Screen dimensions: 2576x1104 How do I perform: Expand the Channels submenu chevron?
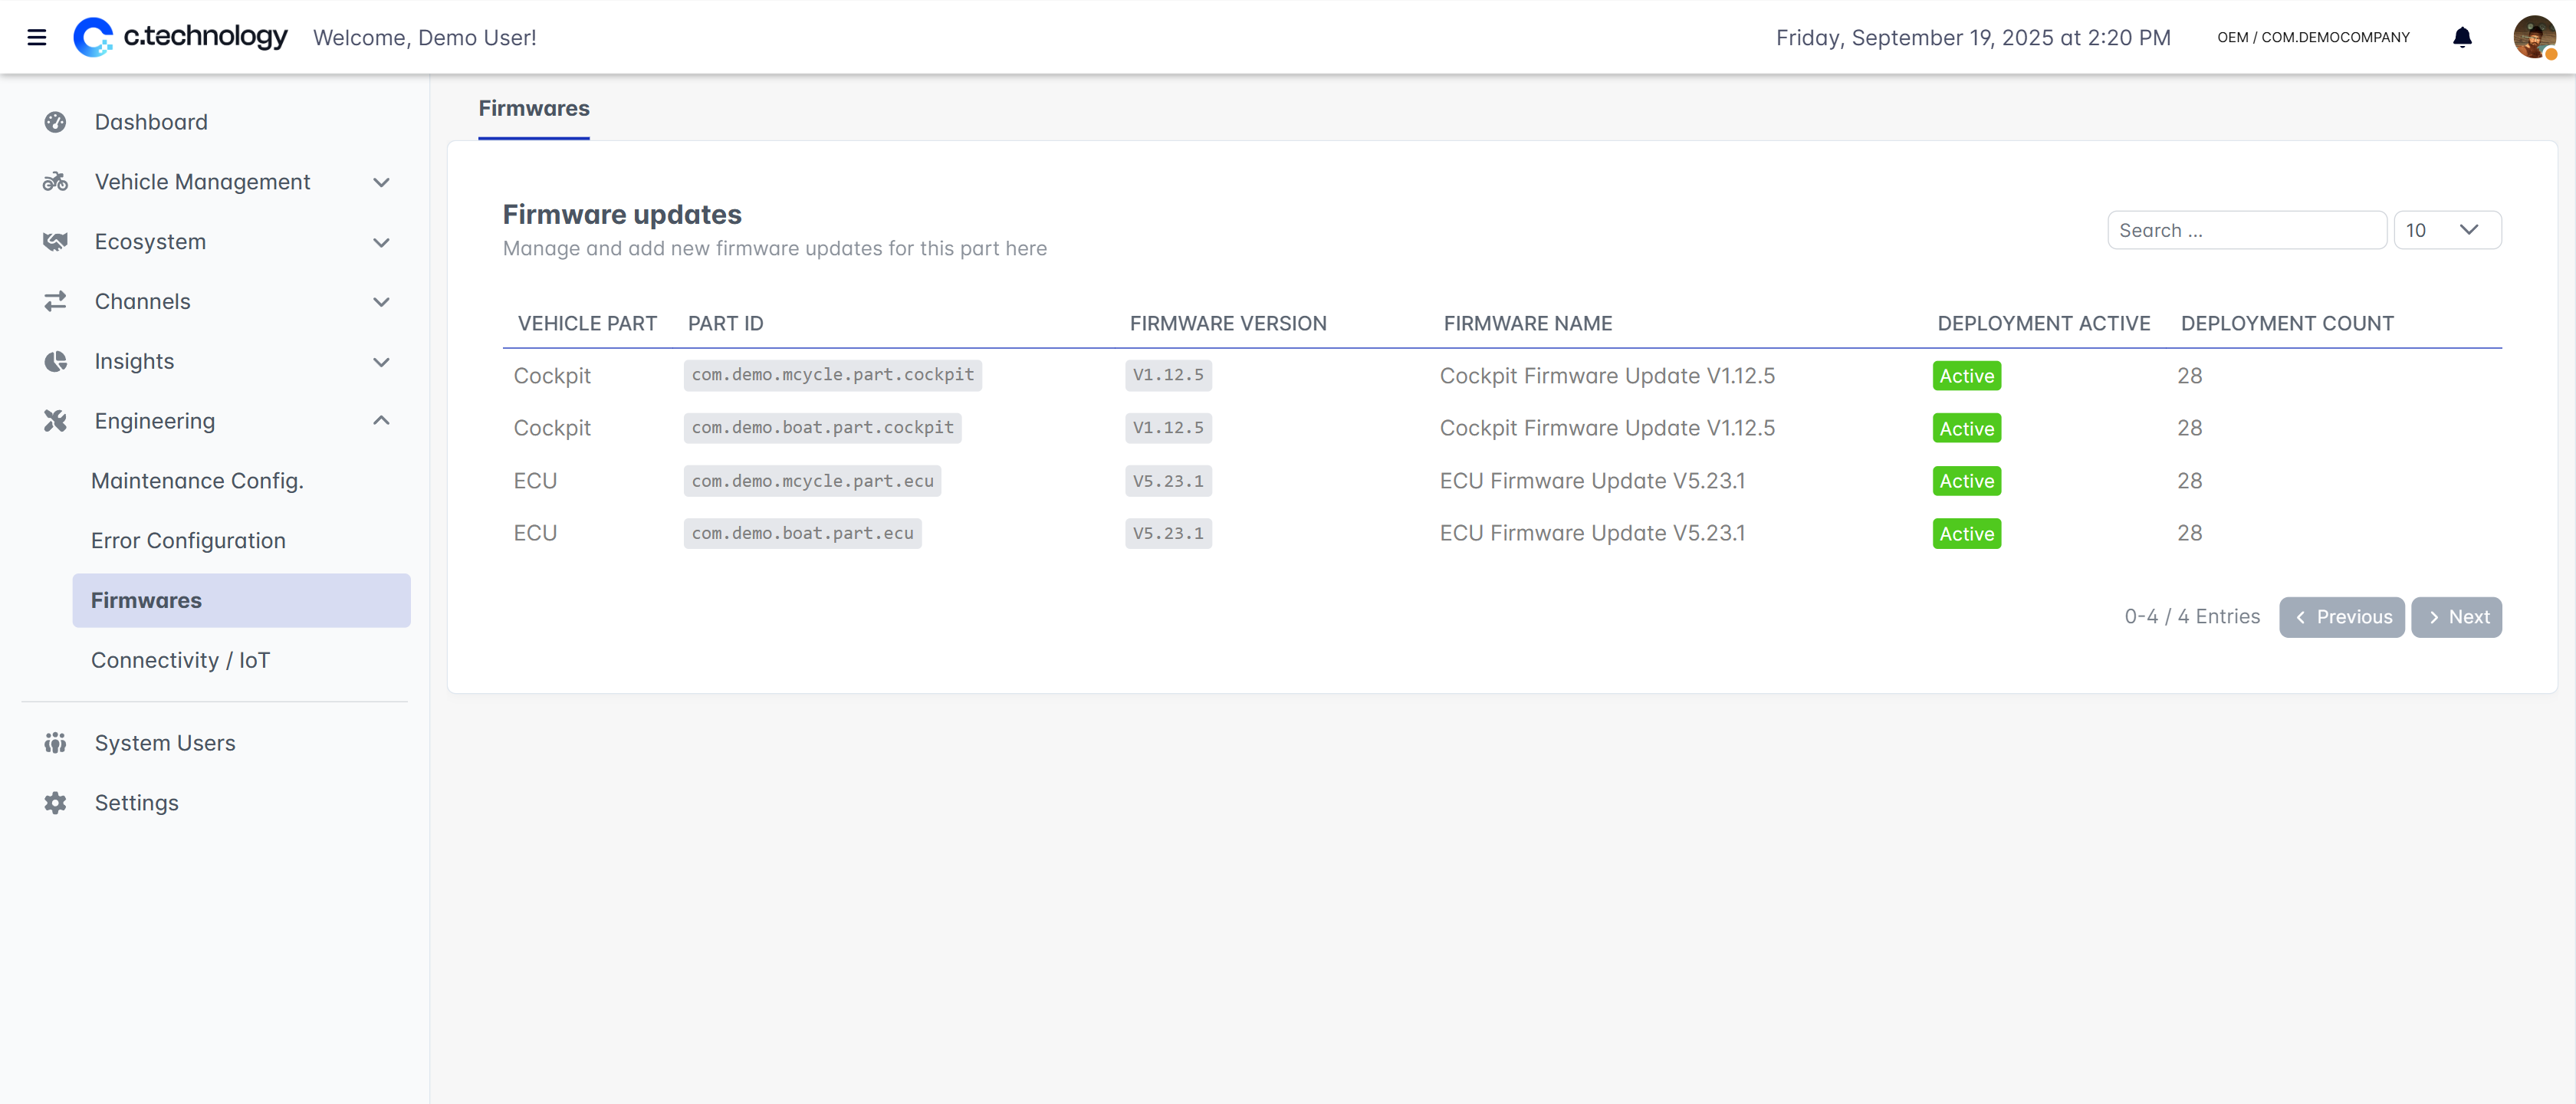[x=381, y=302]
